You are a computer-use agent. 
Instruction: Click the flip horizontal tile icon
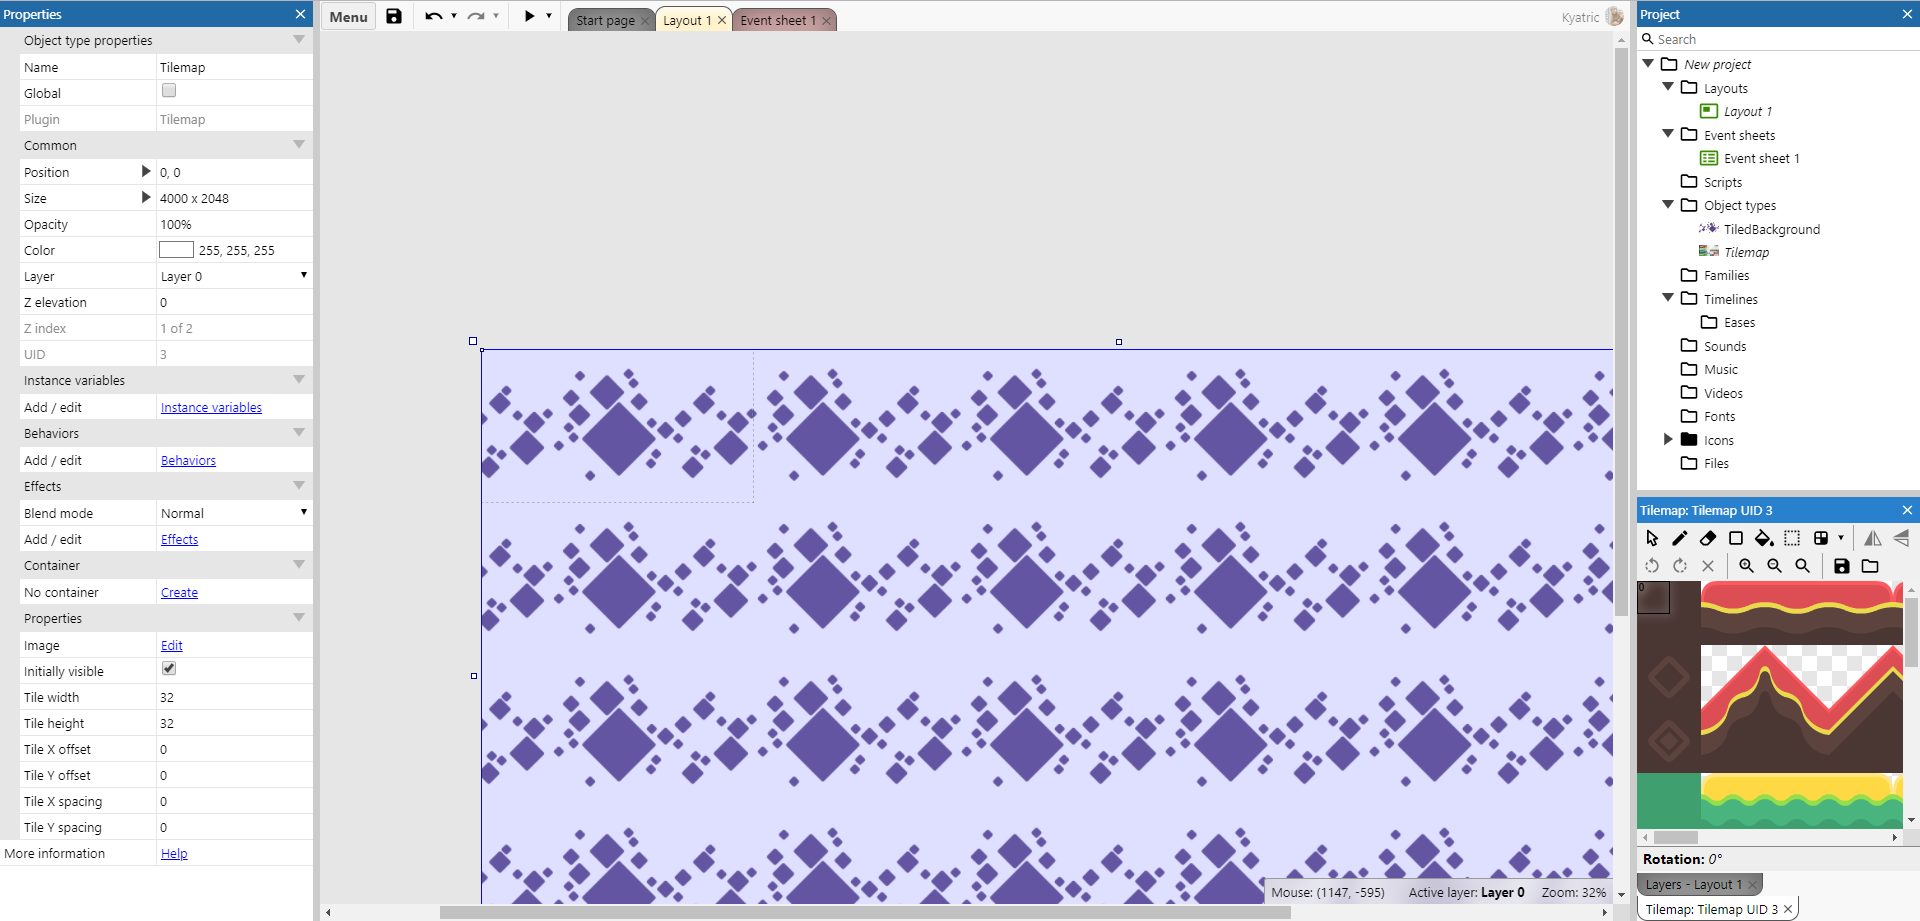pos(1873,538)
